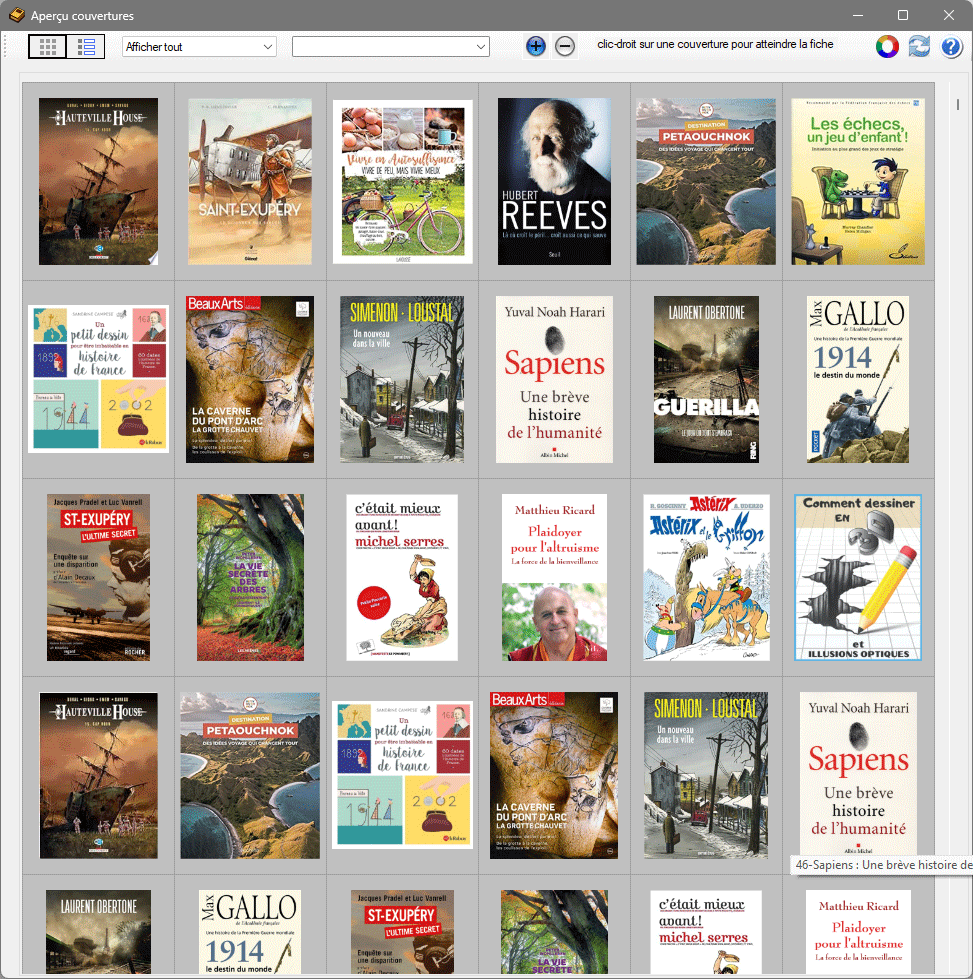Open the empty second filter dropdown
Screen dimensions: 973x979
pos(391,47)
